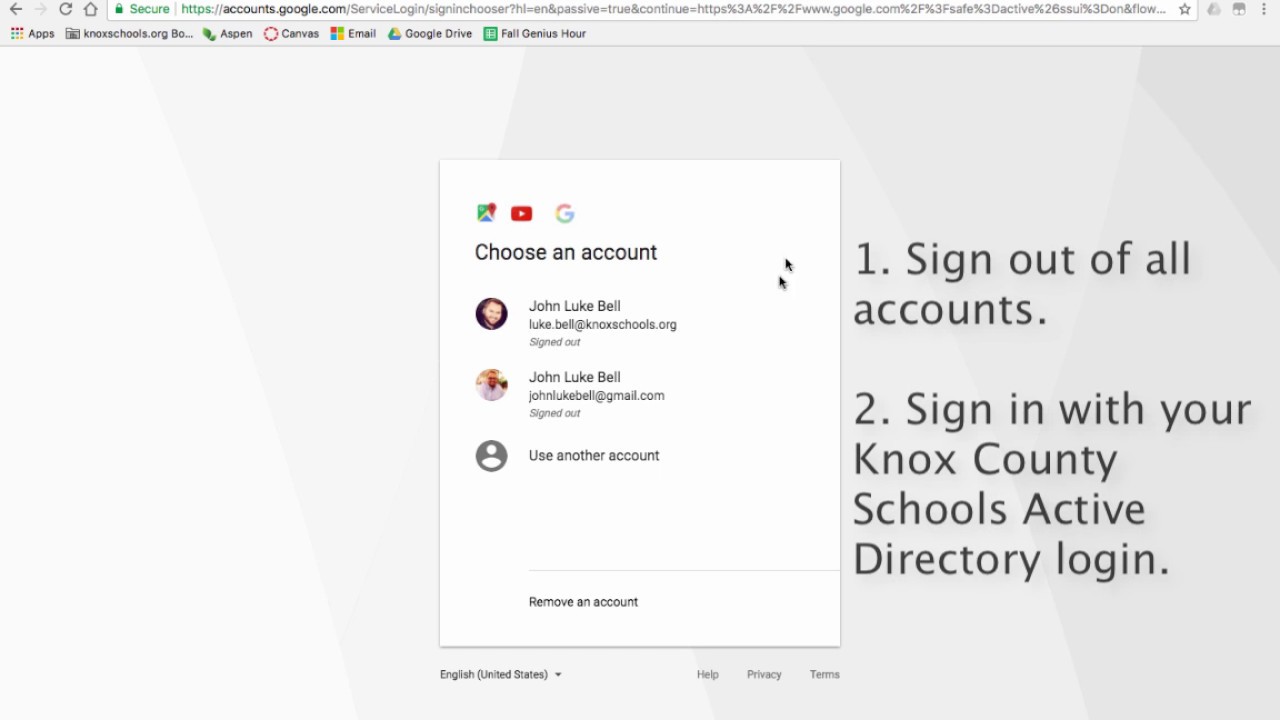Screen dimensions: 1280x720
Task: Click Remove an account
Action: (583, 602)
